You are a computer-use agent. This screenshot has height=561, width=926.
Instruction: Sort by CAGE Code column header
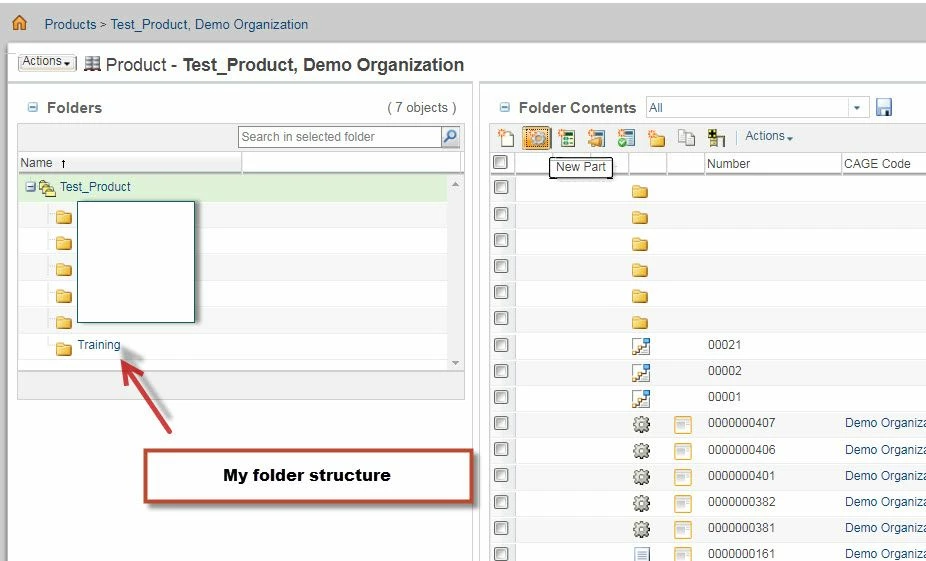tap(877, 164)
